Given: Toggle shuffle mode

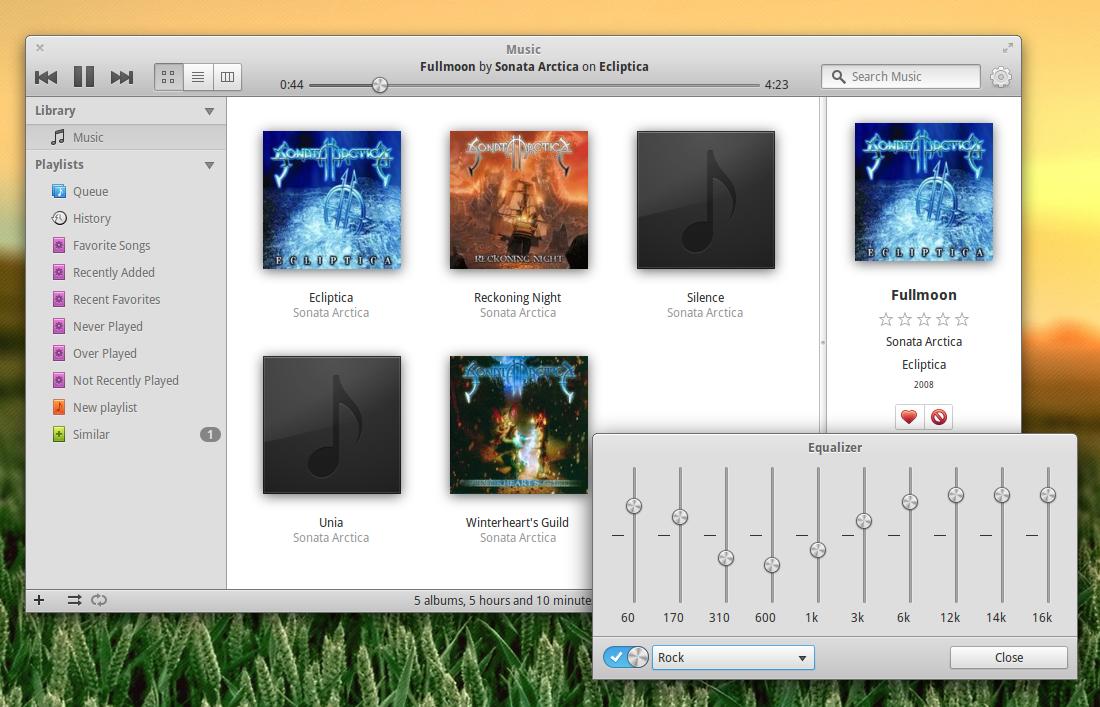Looking at the screenshot, I should point(74,600).
